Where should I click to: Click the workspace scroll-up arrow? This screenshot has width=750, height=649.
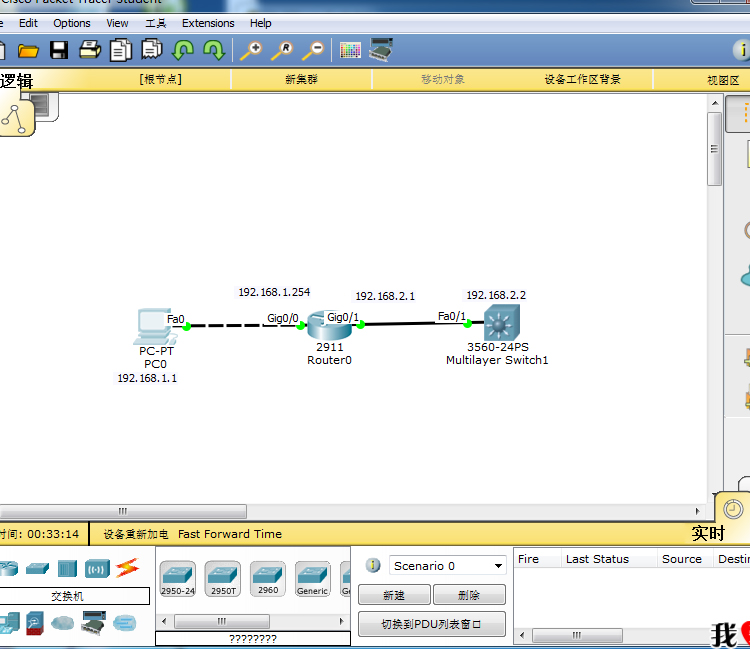[715, 103]
